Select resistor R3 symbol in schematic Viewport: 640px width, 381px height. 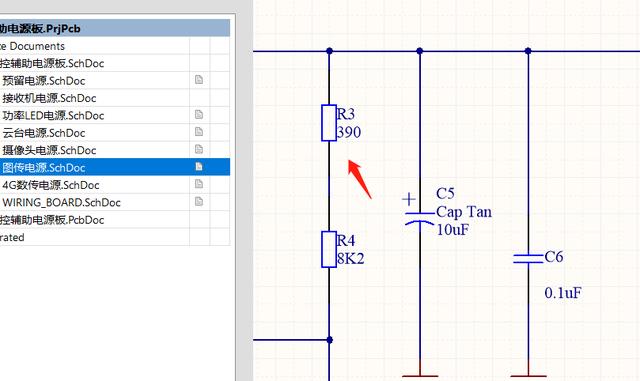point(329,123)
